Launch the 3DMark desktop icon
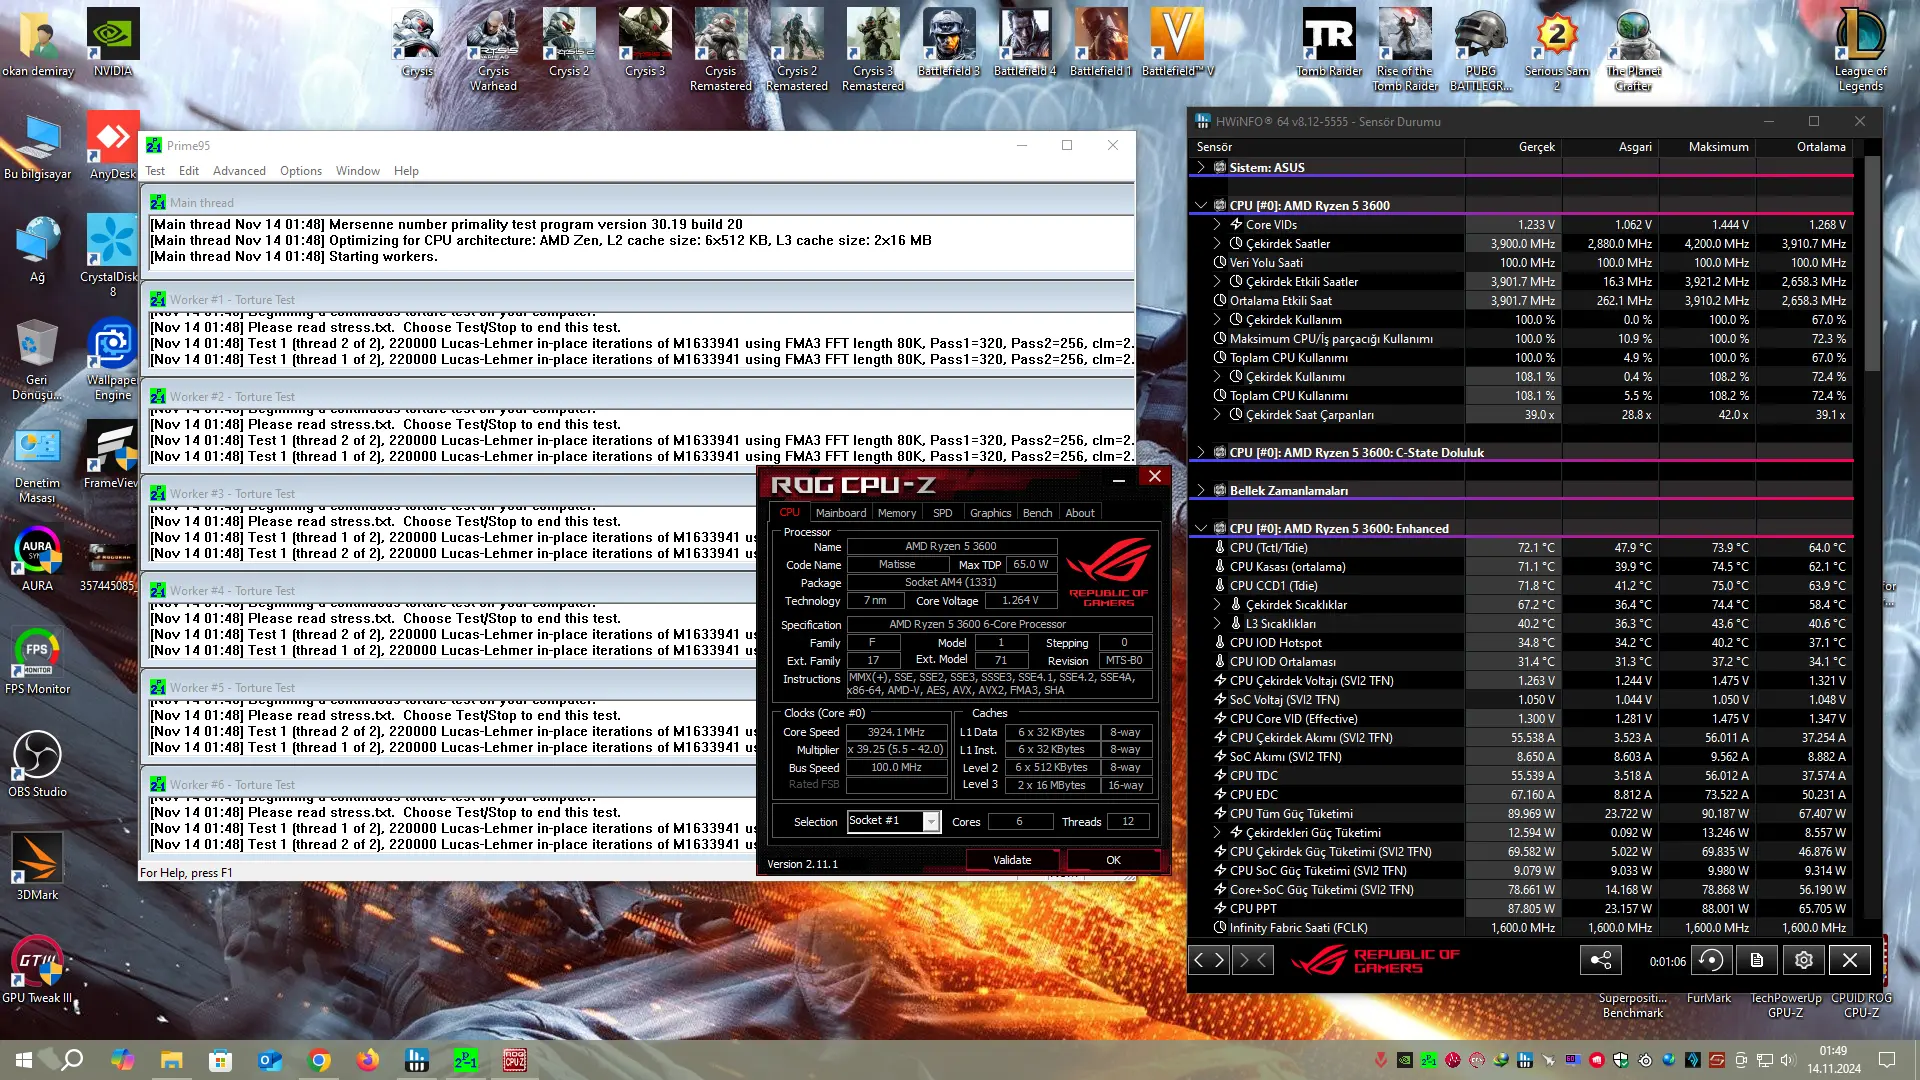This screenshot has width=1920, height=1080. pos(37,867)
